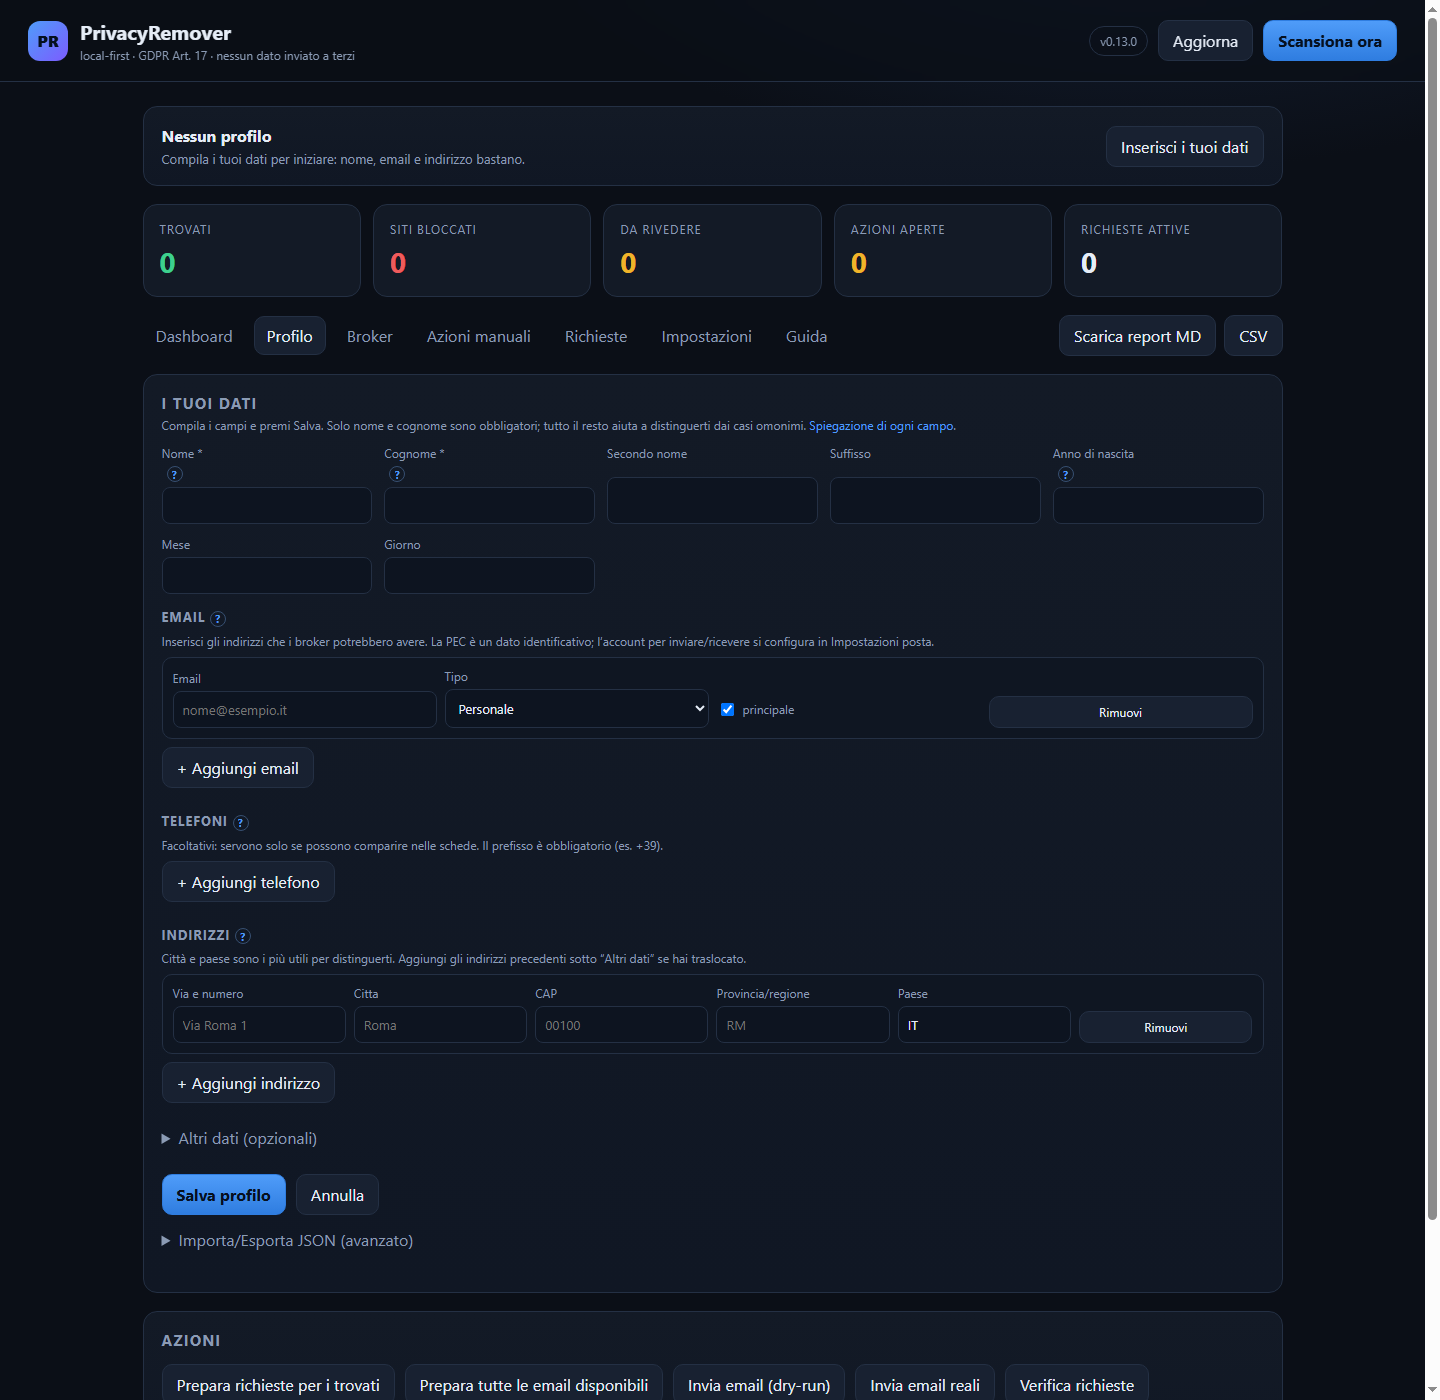This screenshot has height=1400, width=1440.
Task: Click the Paese field containing IT
Action: pos(984,1025)
